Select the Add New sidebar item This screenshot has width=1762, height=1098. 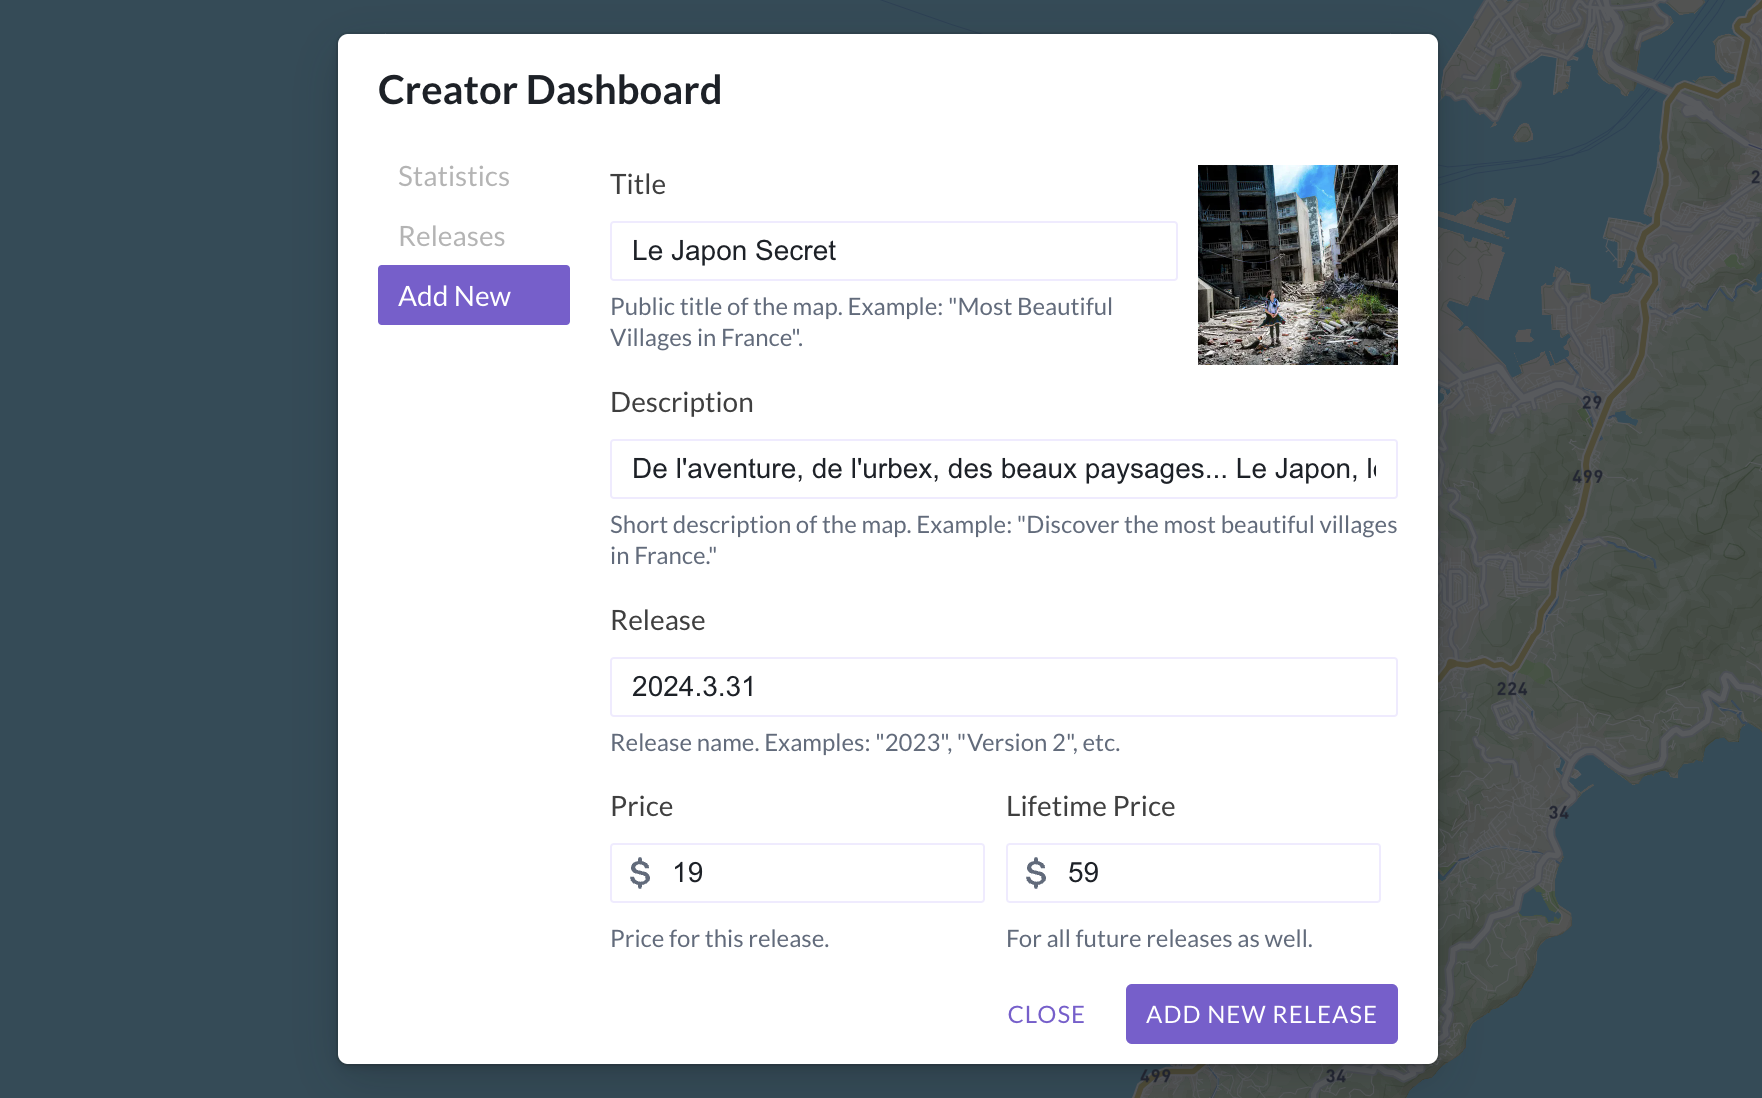tap(472, 295)
